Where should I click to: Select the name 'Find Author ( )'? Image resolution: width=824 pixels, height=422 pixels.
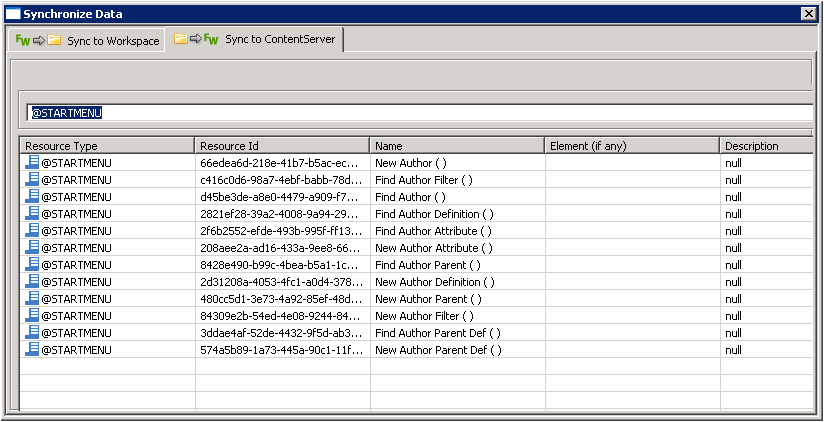click(410, 197)
